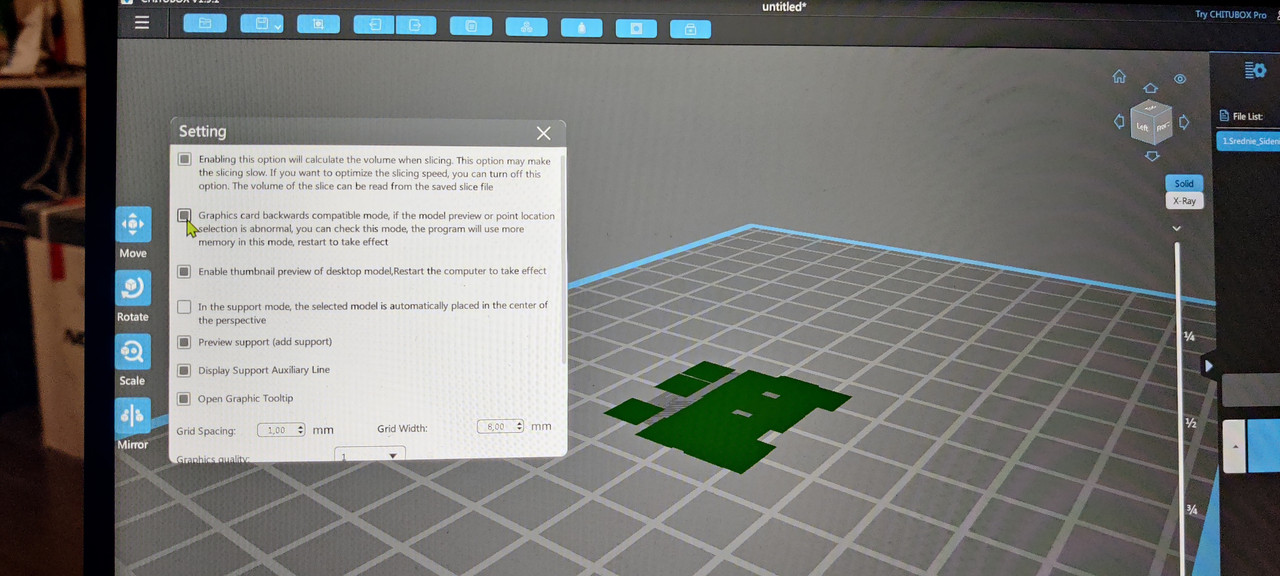Select the Mirror tool
1280x576 pixels.
(133, 416)
